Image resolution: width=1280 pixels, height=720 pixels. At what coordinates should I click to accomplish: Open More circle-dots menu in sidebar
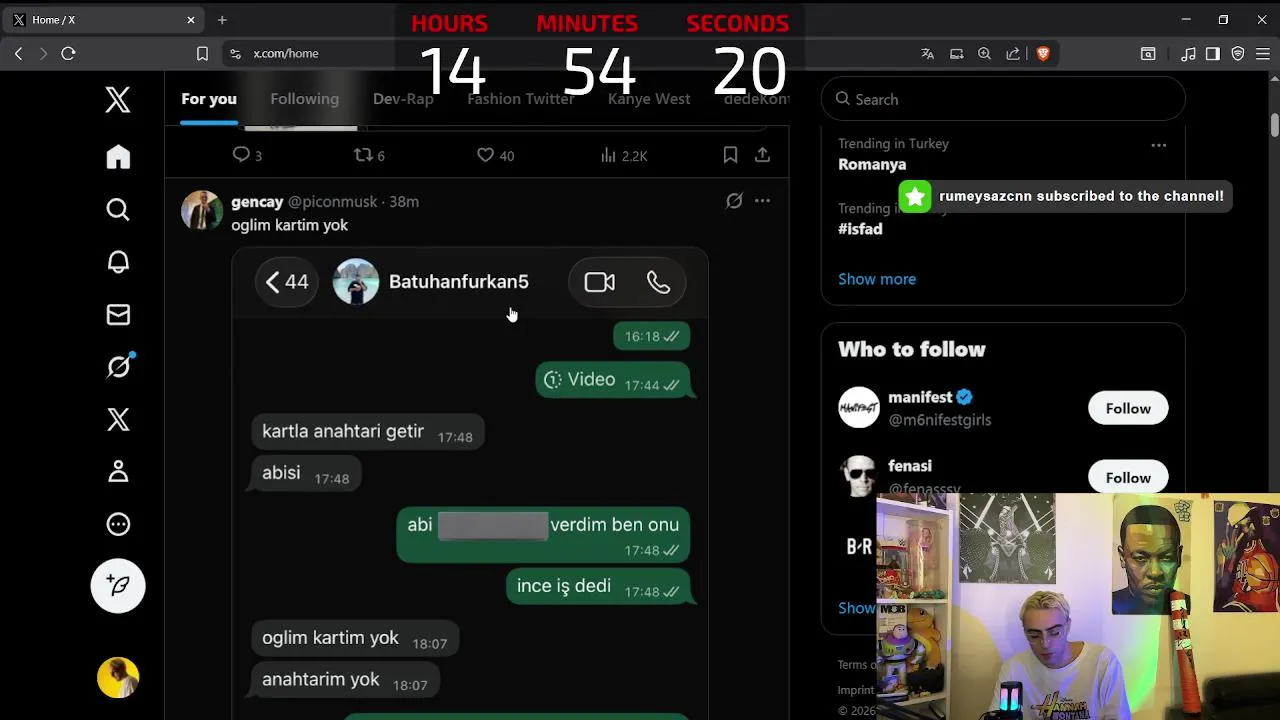coord(118,524)
